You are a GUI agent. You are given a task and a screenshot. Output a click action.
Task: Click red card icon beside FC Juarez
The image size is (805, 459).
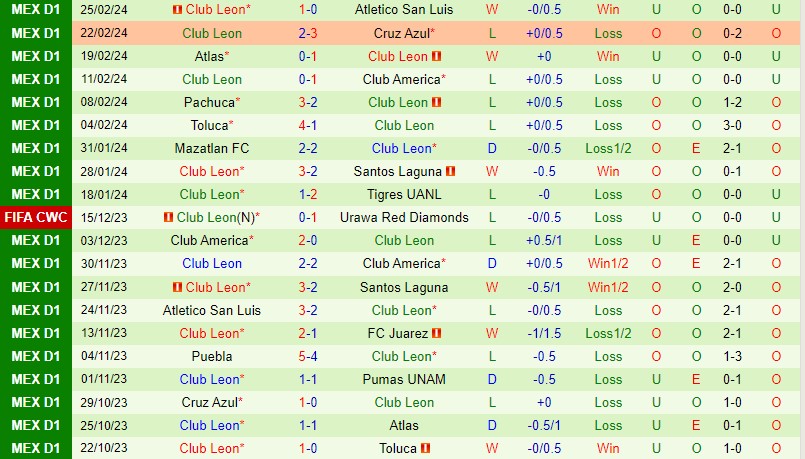point(437,333)
